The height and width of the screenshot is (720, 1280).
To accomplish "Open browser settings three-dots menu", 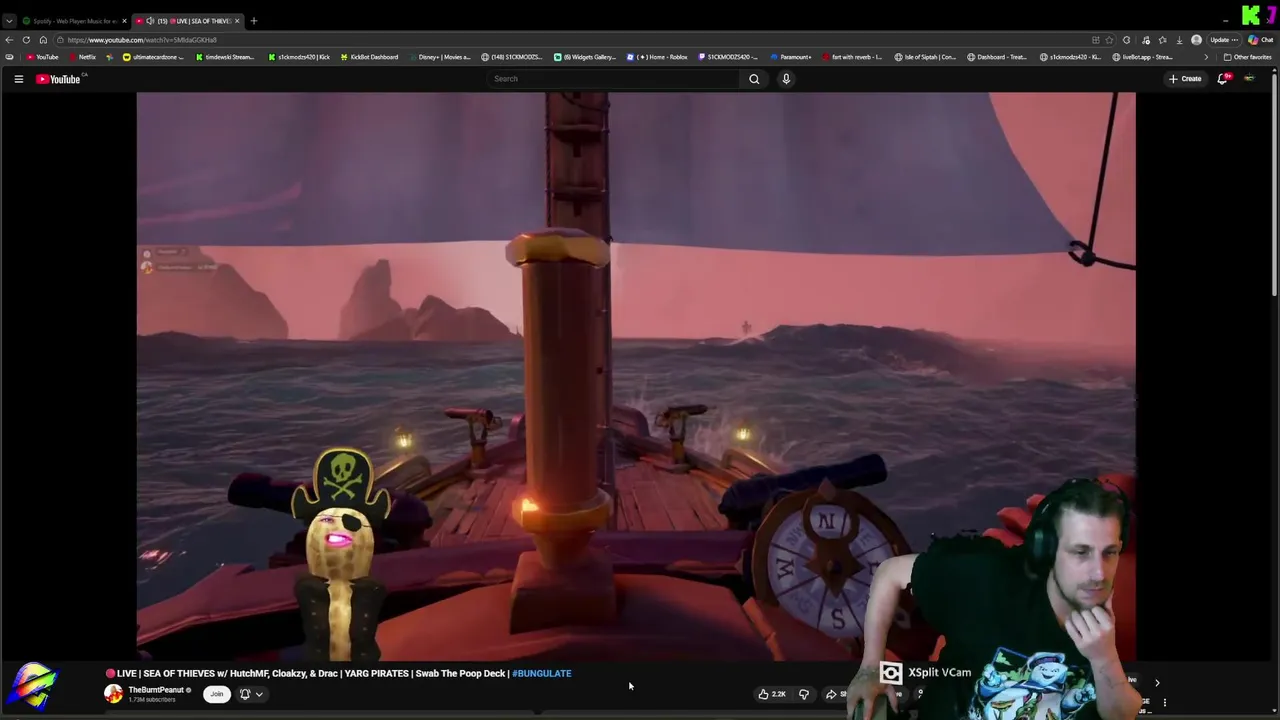I will (x=1235, y=40).
